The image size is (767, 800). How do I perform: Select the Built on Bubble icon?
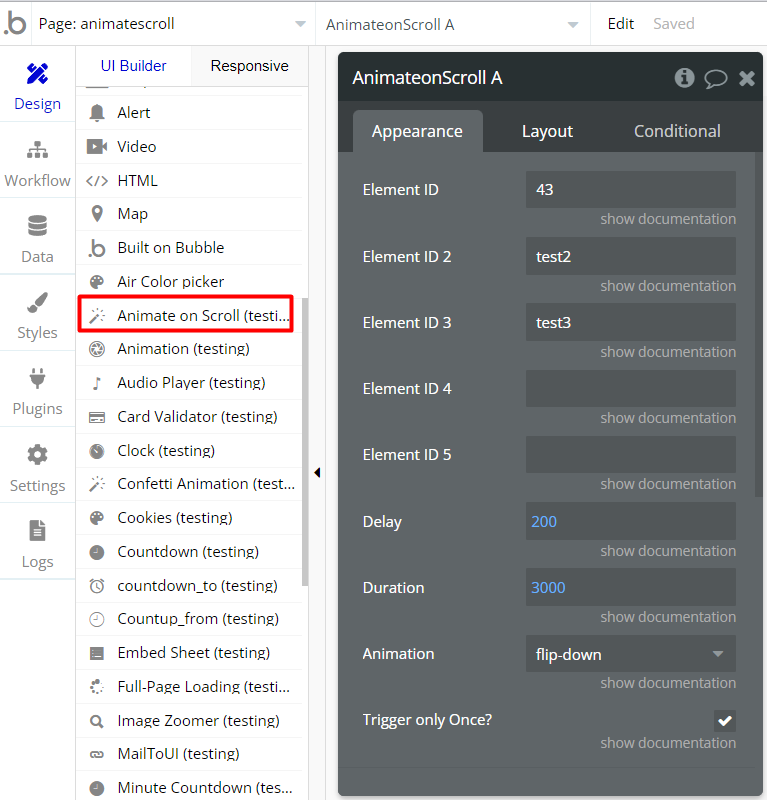tap(97, 248)
